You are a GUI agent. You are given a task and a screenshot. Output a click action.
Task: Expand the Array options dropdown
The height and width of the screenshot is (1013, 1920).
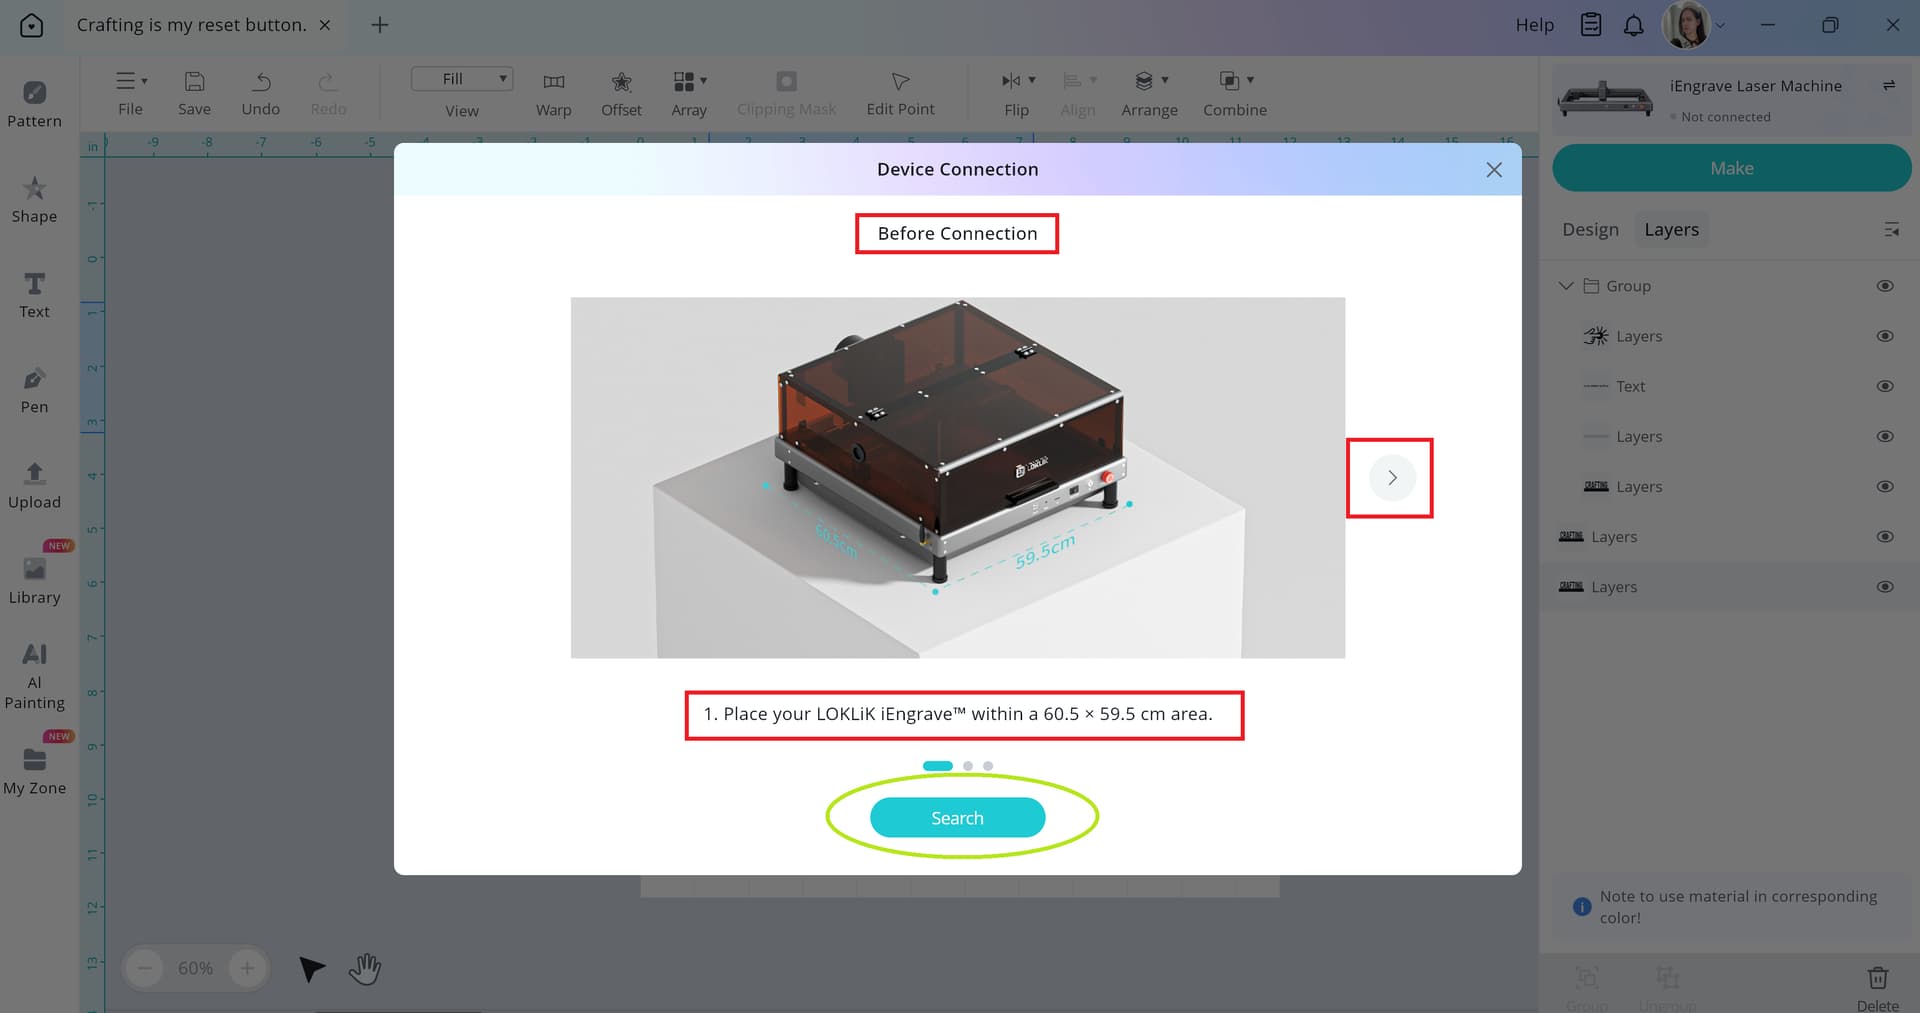(x=703, y=80)
